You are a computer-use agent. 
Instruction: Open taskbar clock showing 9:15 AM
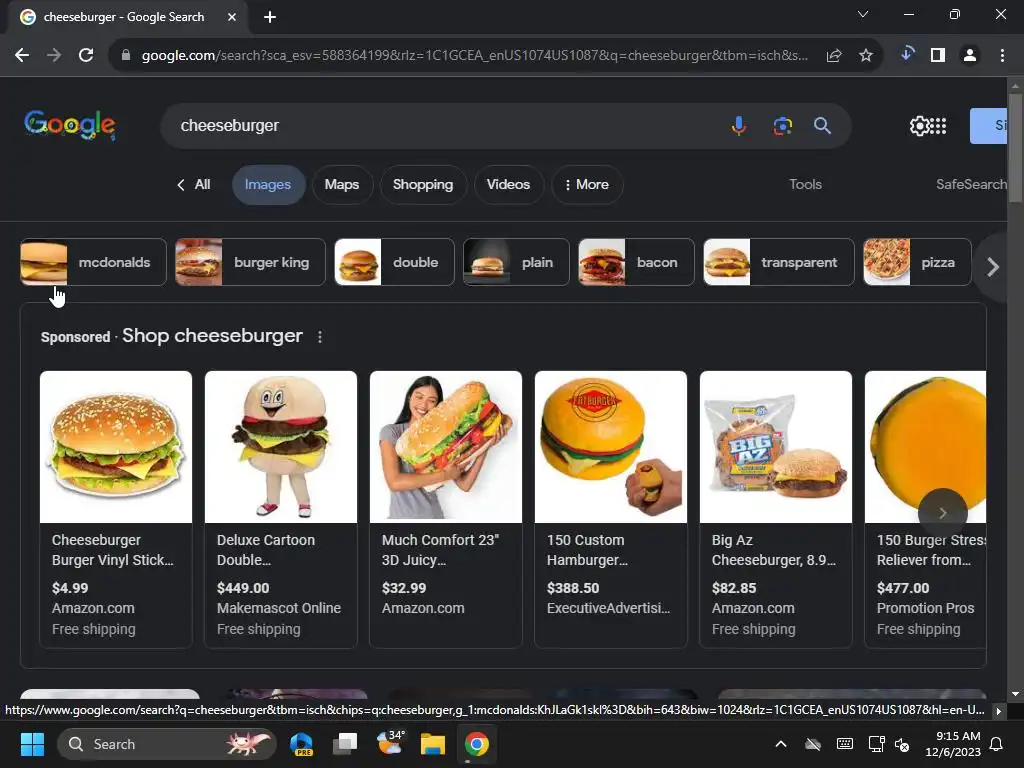pos(953,744)
